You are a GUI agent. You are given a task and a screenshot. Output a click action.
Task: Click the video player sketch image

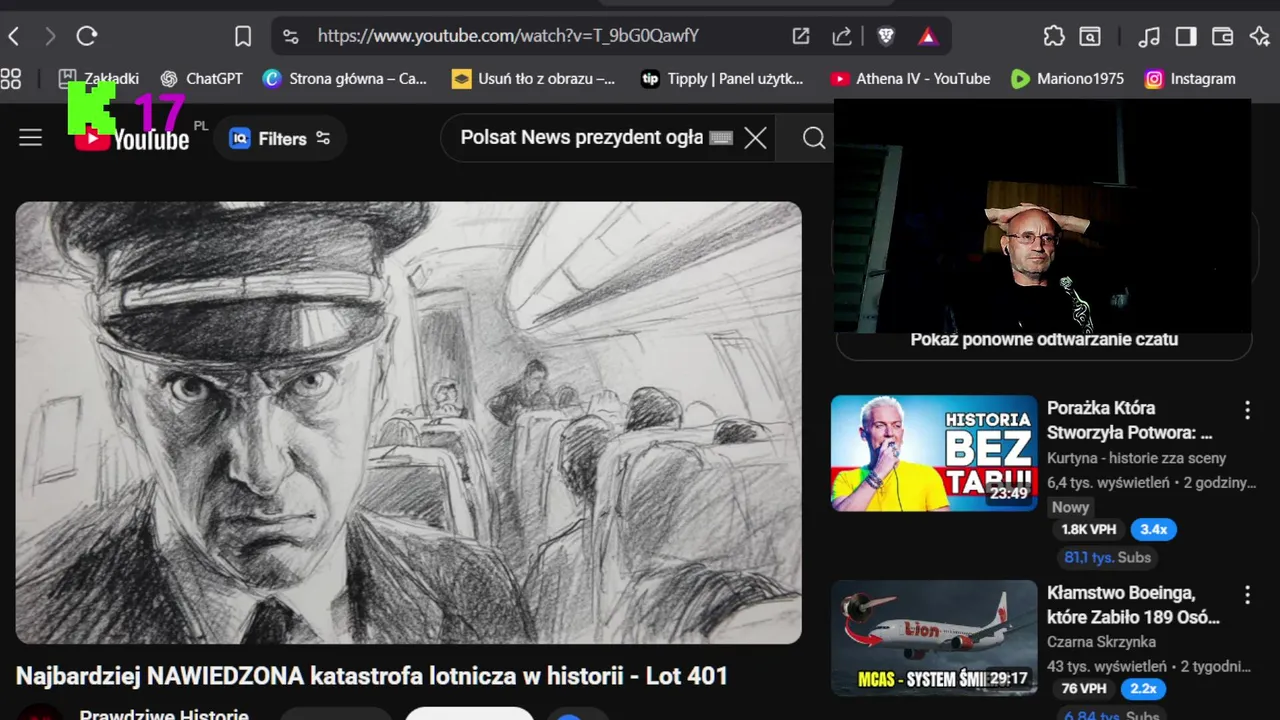[408, 423]
